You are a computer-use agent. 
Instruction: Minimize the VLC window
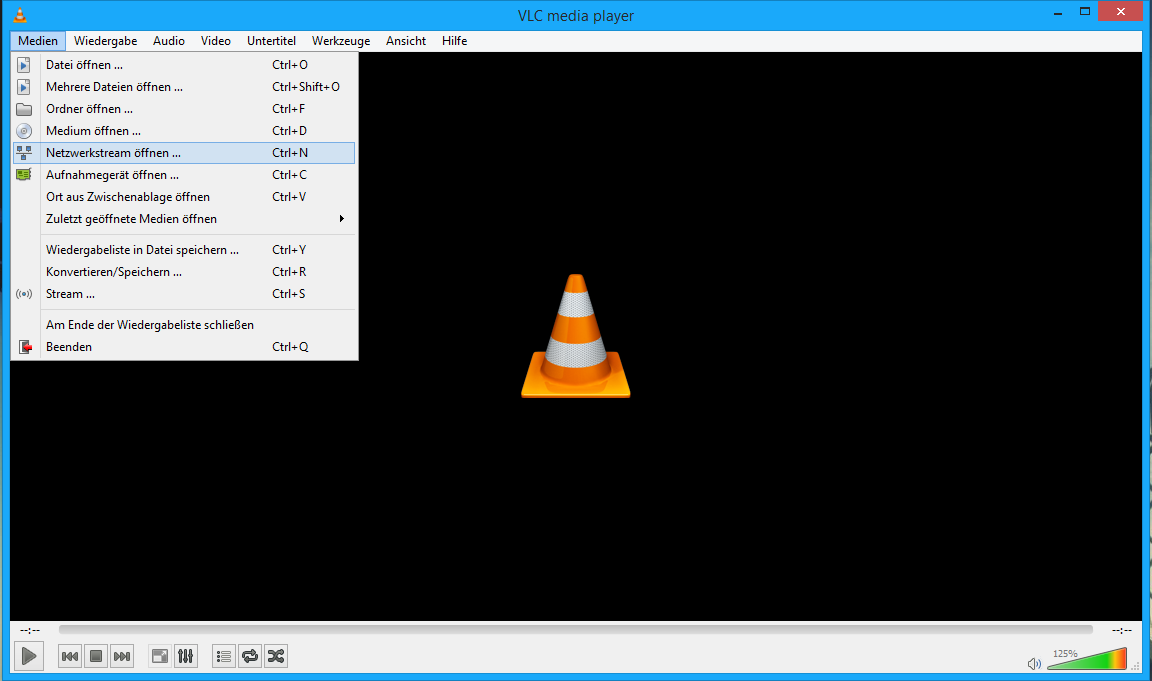(1059, 12)
